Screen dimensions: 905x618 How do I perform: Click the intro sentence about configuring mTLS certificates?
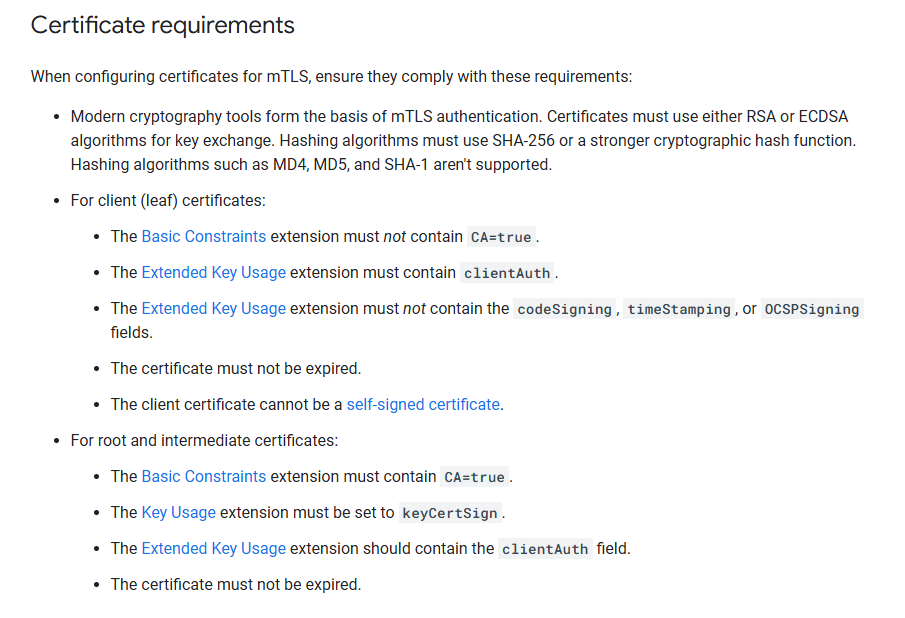331,77
